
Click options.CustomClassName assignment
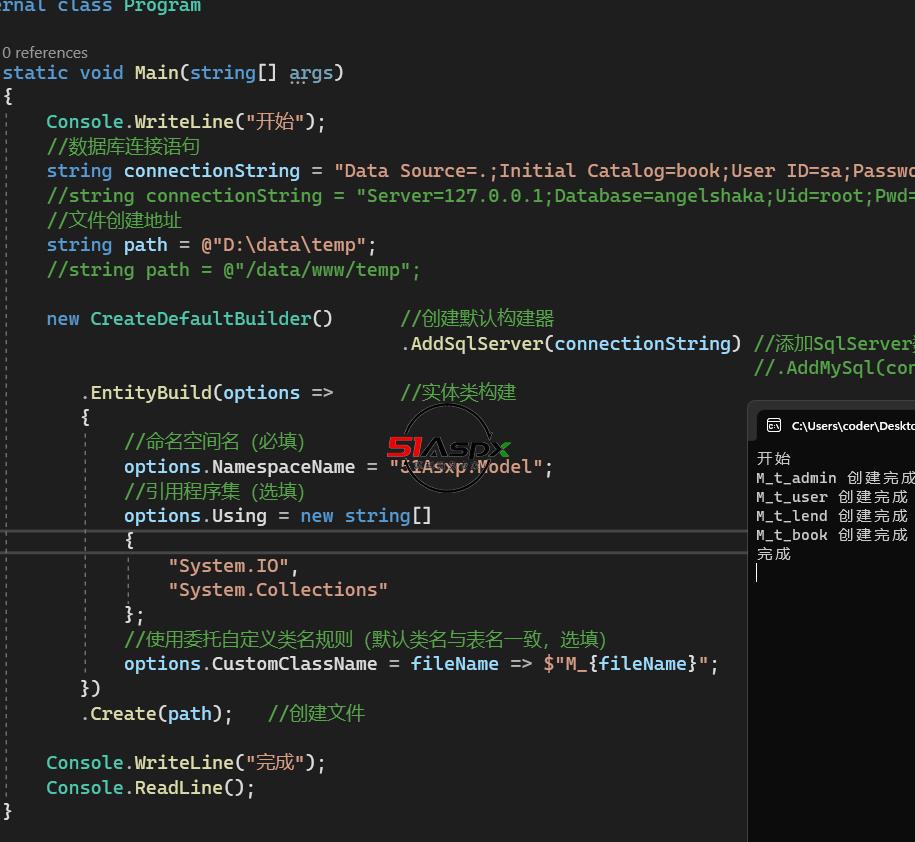click(421, 663)
